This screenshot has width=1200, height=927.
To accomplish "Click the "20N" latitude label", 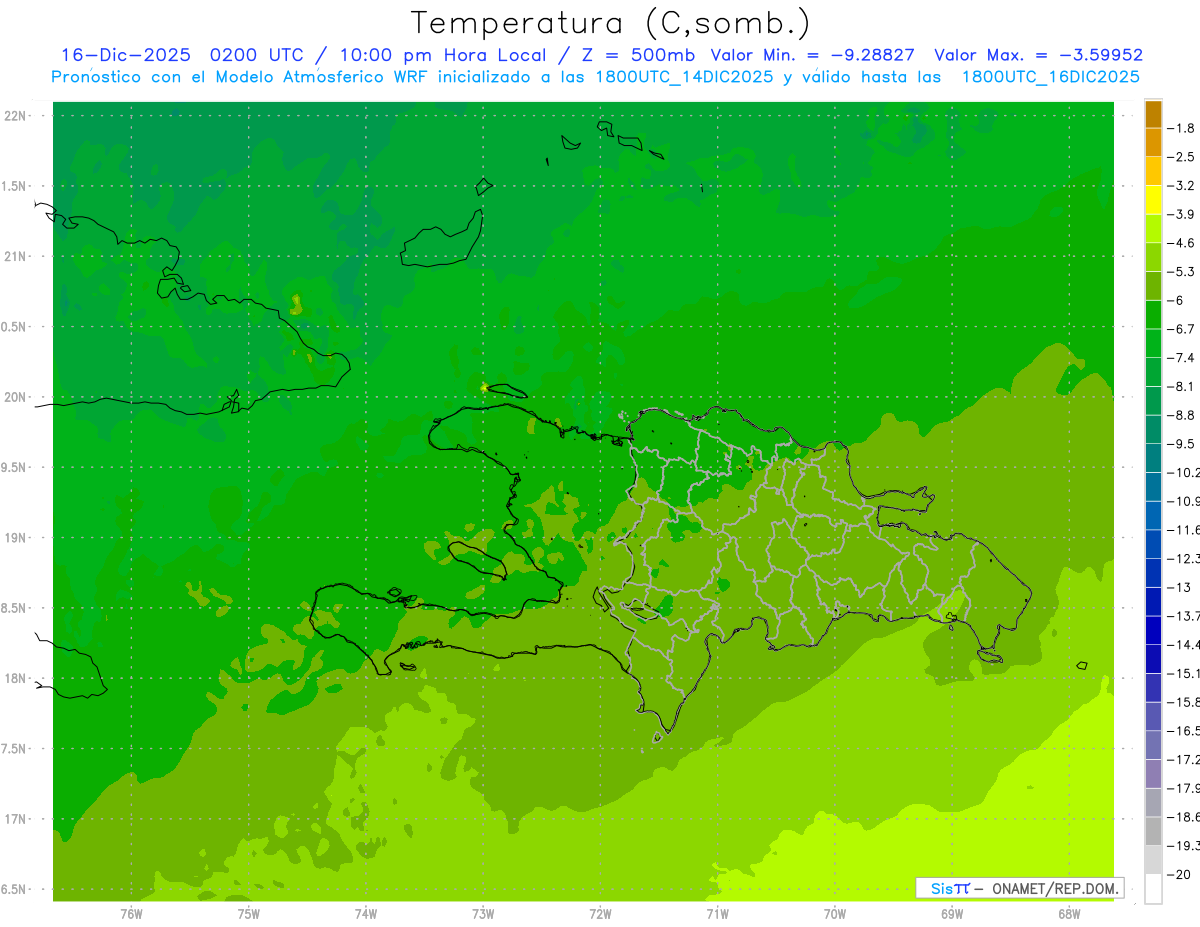I will (x=15, y=398).
